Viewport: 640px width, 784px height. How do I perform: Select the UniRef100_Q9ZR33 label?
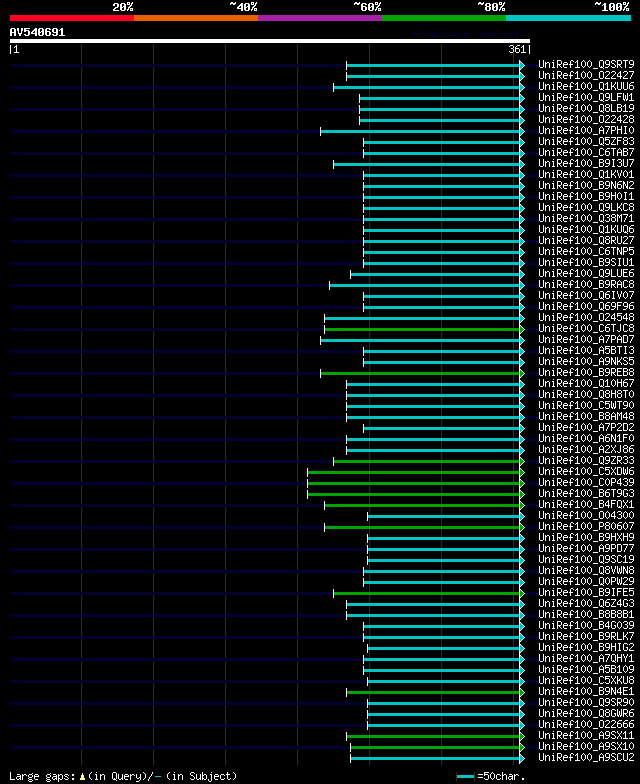586,460
